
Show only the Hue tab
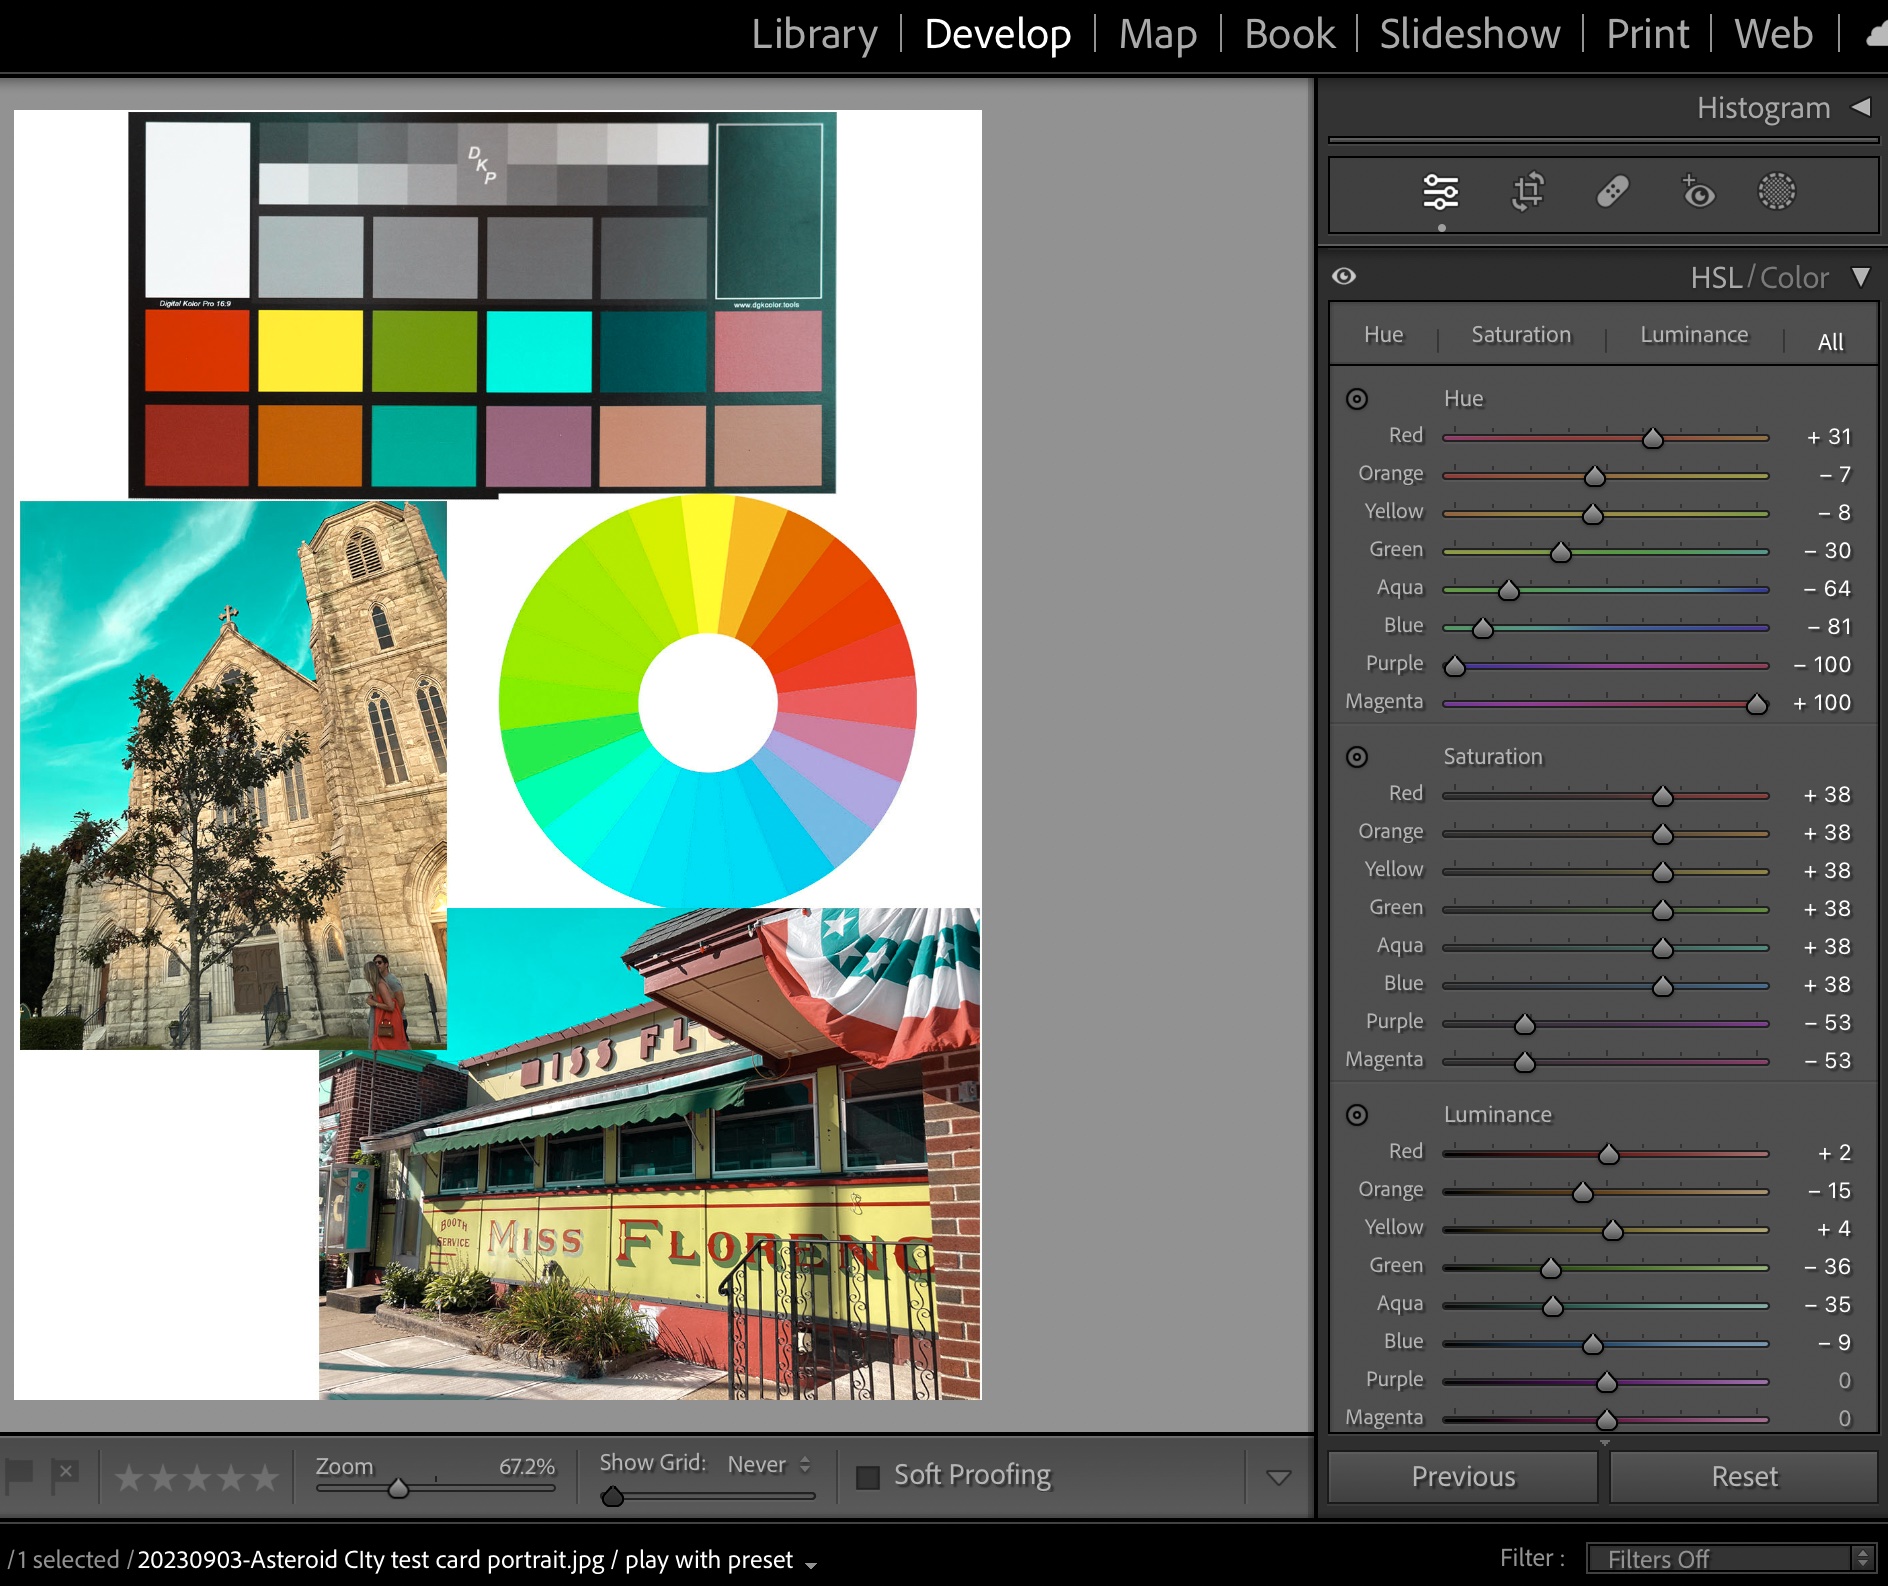[1383, 335]
